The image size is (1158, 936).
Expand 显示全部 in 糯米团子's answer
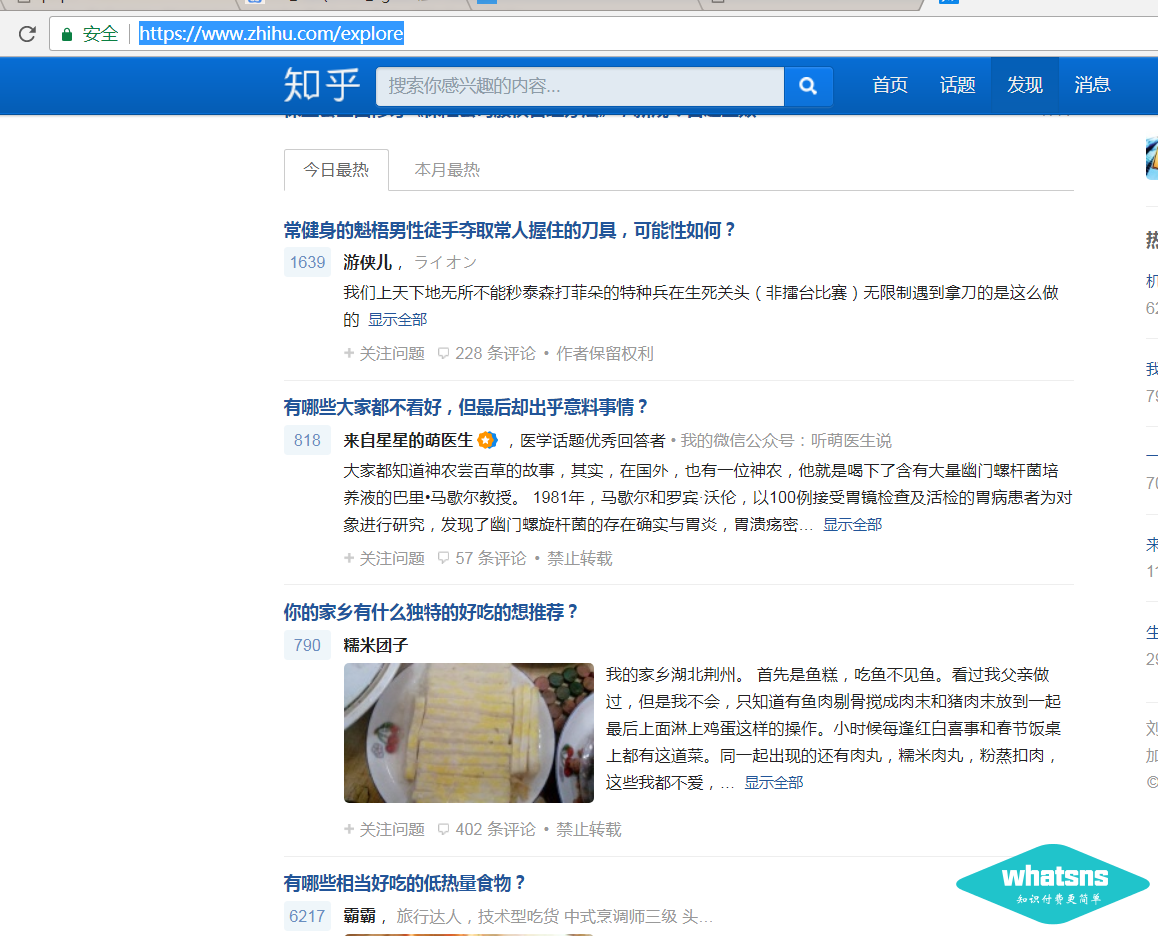(x=773, y=783)
